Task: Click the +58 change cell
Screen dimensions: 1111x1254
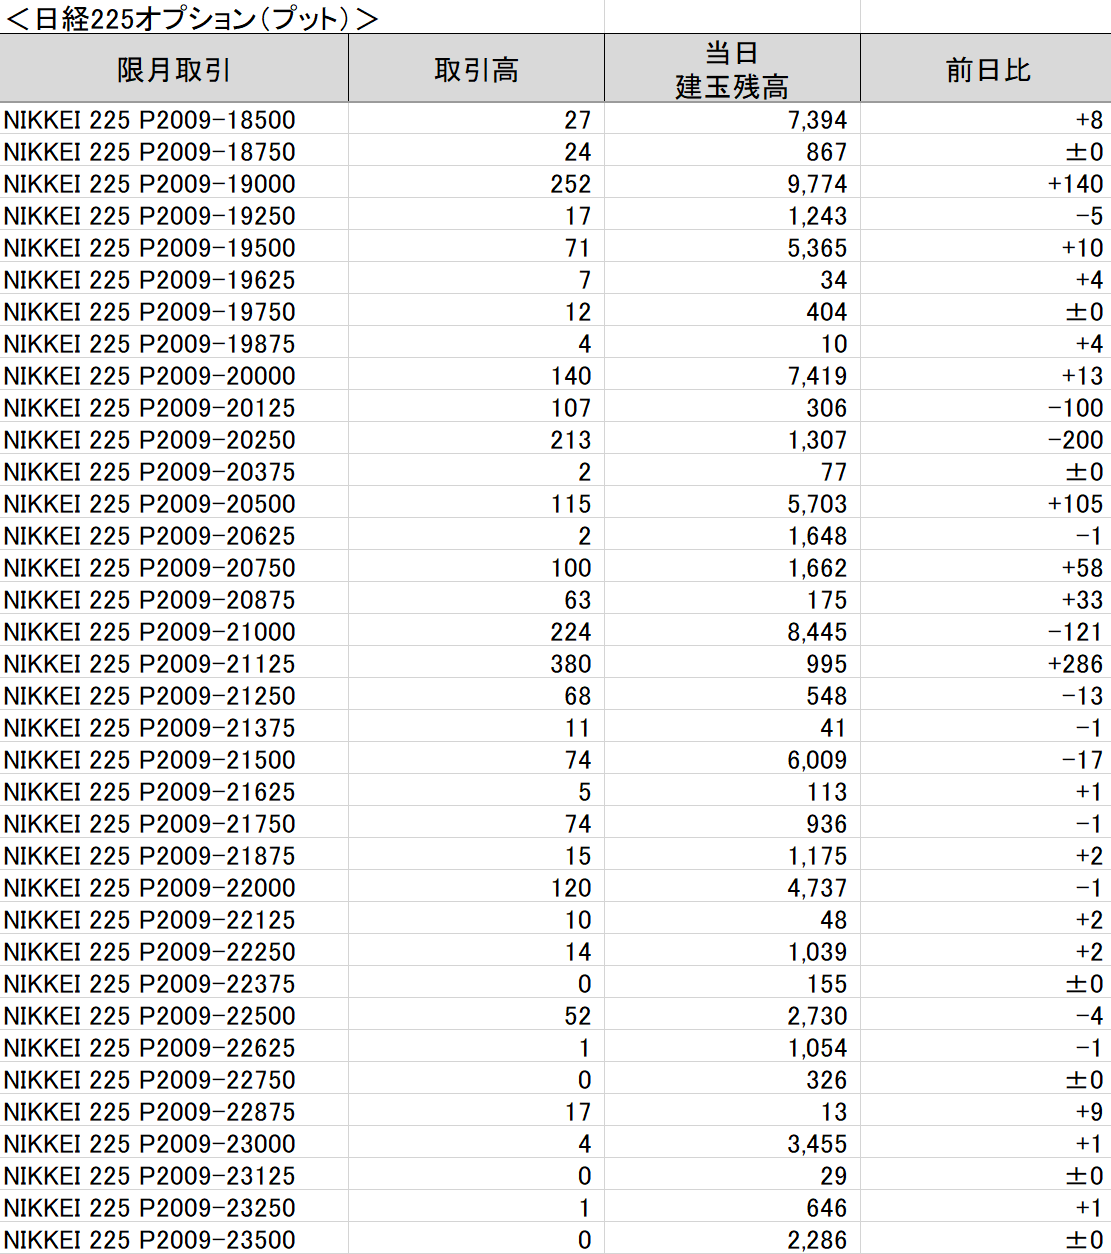Action: tap(986, 567)
